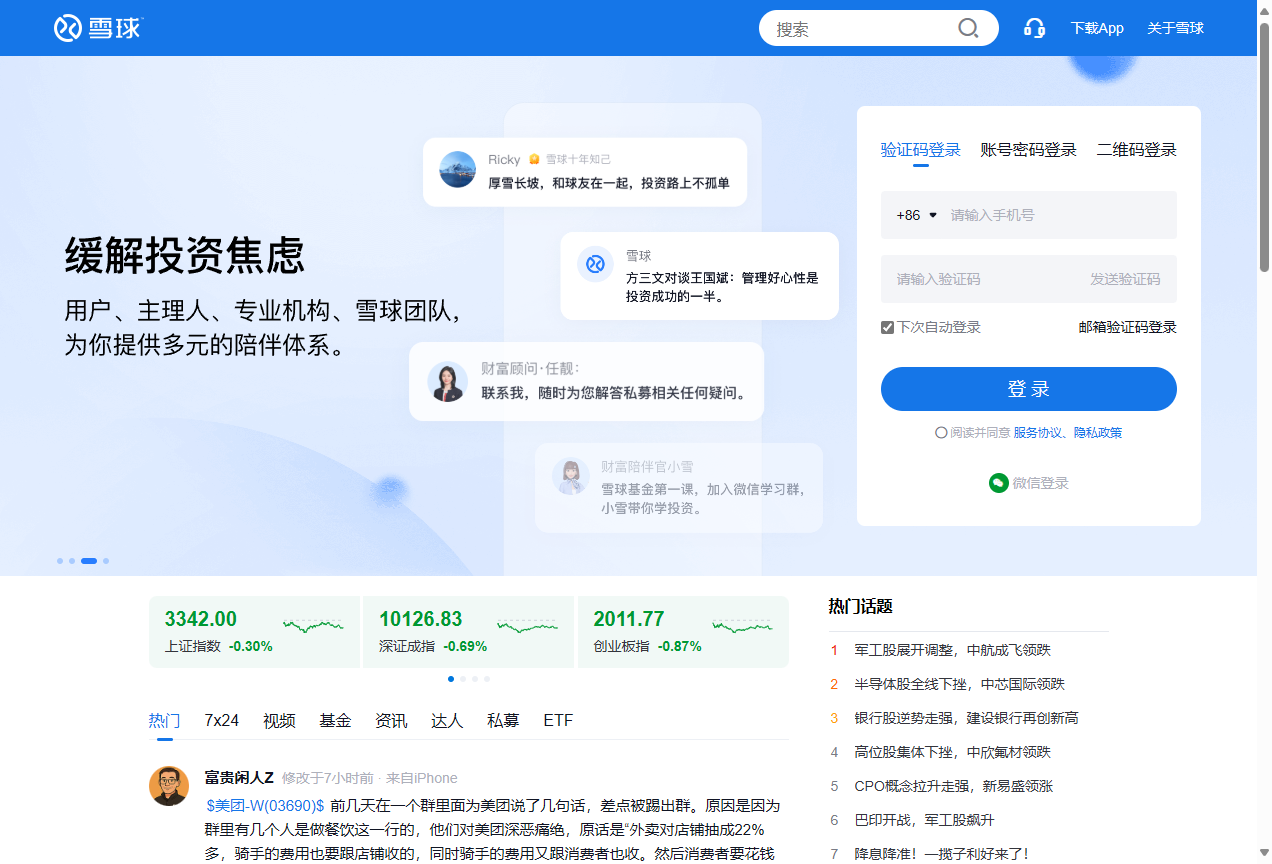Image resolution: width=1272 pixels, height=864 pixels.
Task: Click the search magnifier icon
Action: (967, 28)
